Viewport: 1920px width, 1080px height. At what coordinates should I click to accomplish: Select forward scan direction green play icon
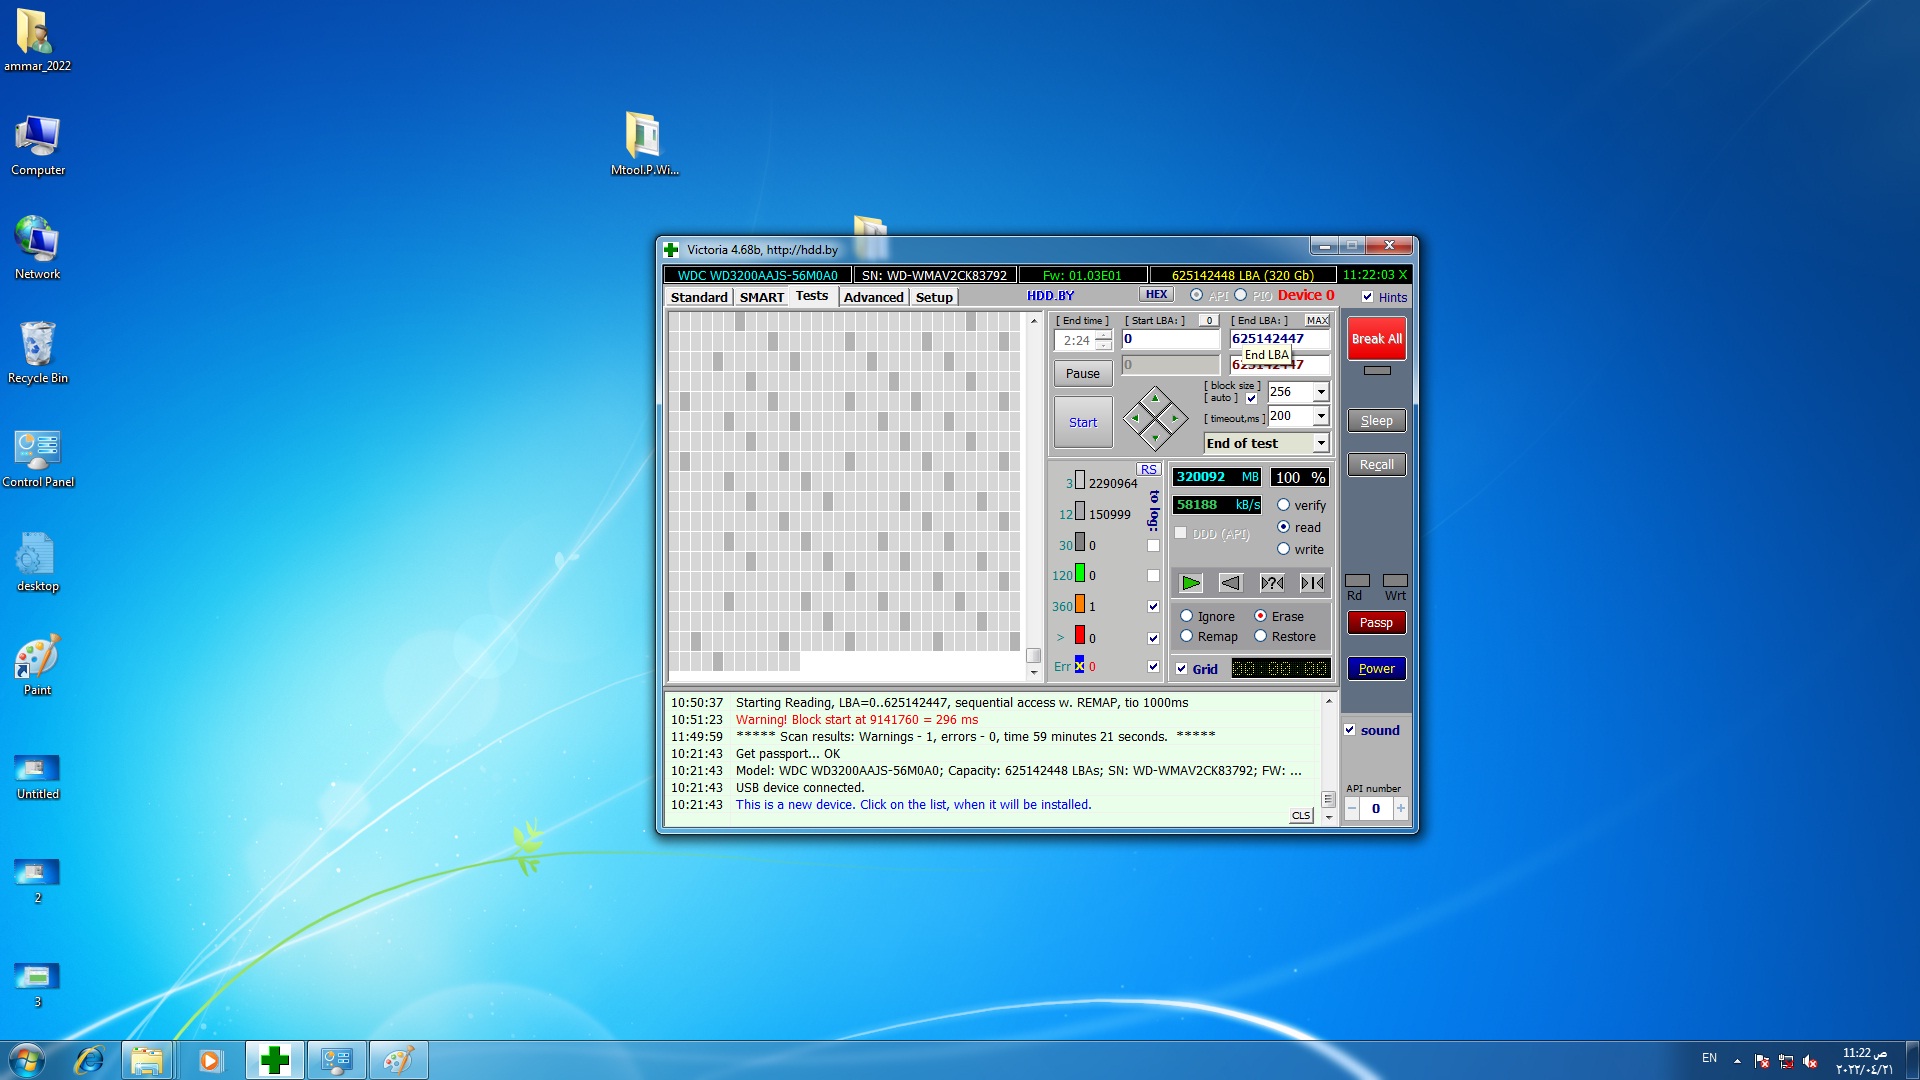1191,583
